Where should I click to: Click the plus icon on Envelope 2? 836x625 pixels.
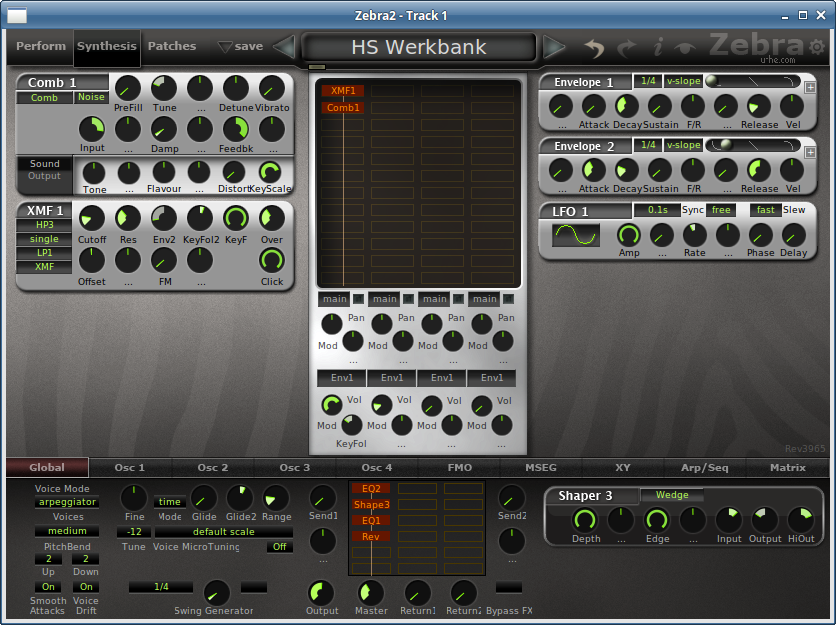810,153
